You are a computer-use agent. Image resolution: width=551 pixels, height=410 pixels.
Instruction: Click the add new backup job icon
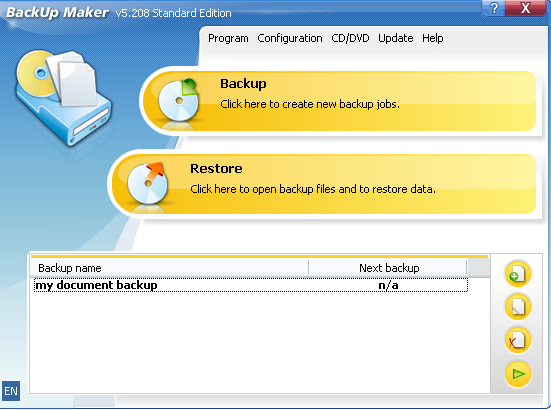pyautogui.click(x=518, y=274)
